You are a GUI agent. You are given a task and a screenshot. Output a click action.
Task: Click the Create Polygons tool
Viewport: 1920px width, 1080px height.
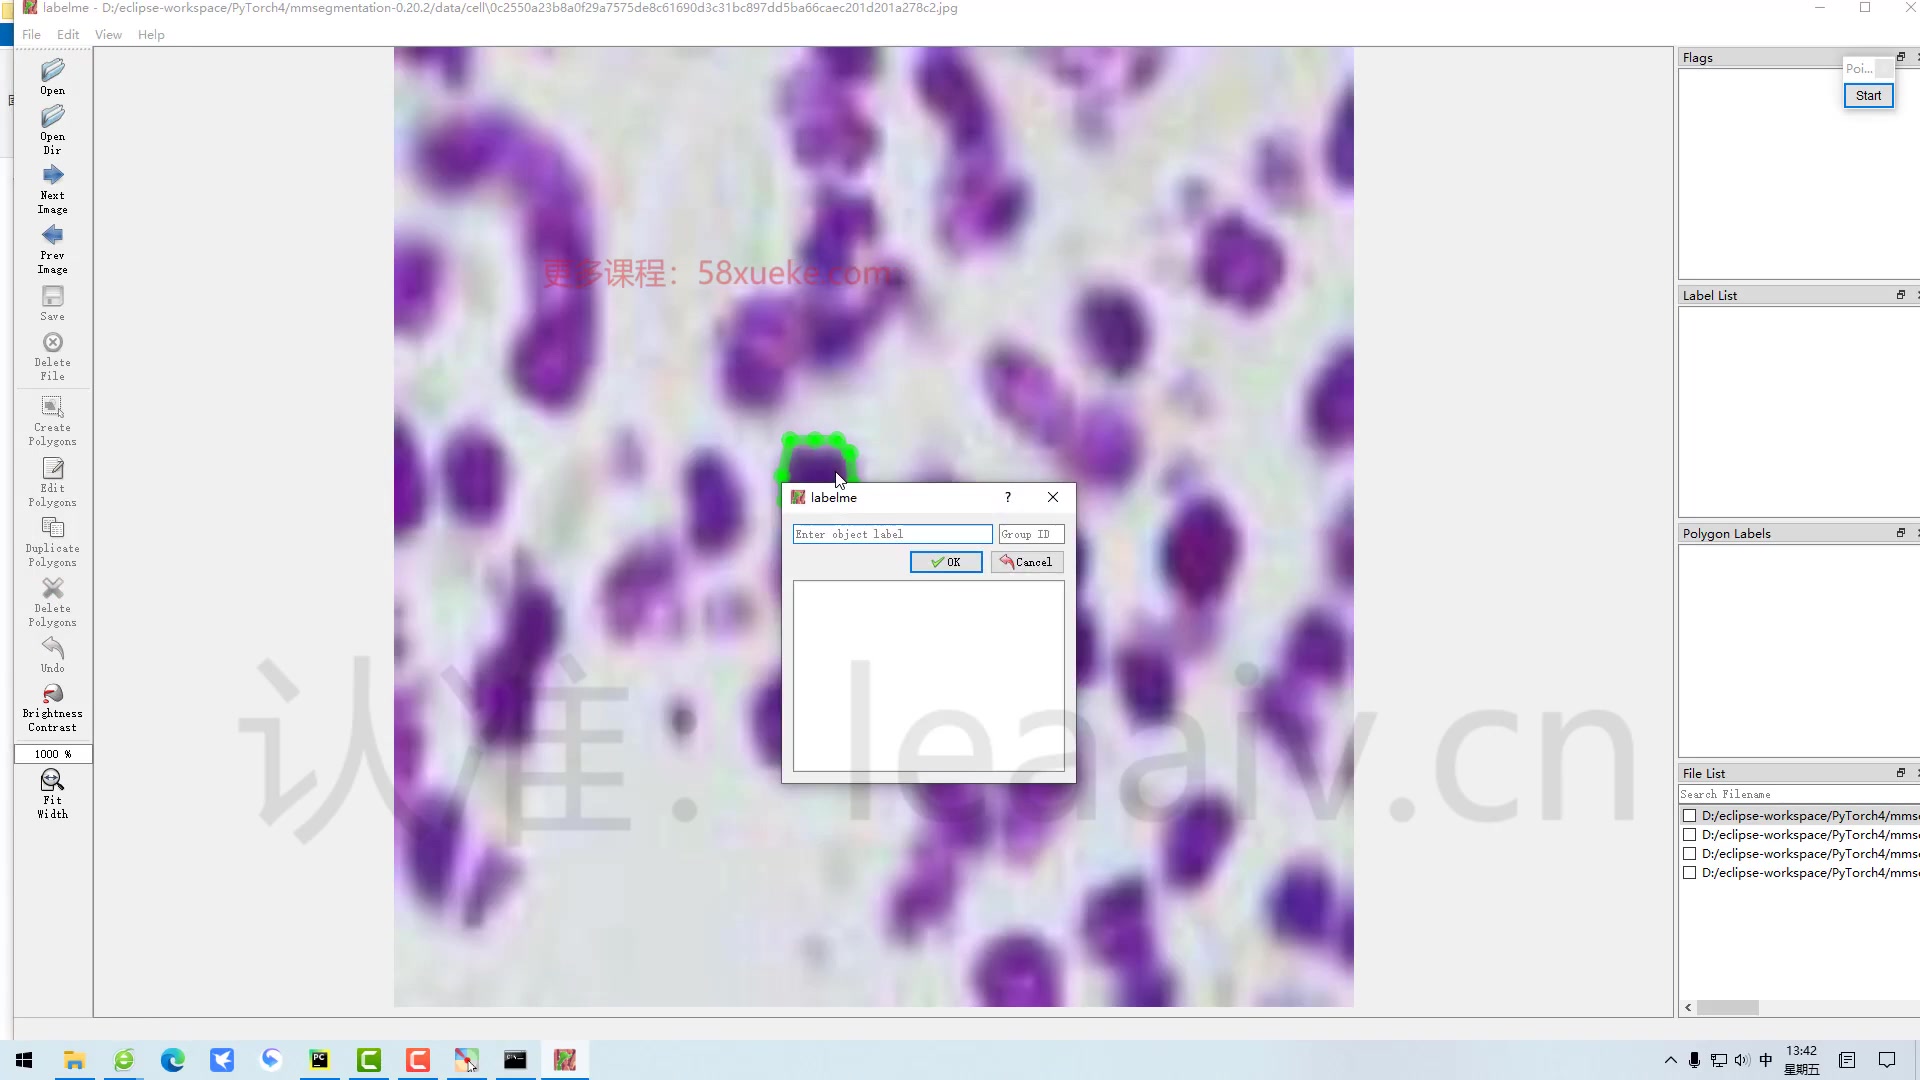click(x=52, y=419)
